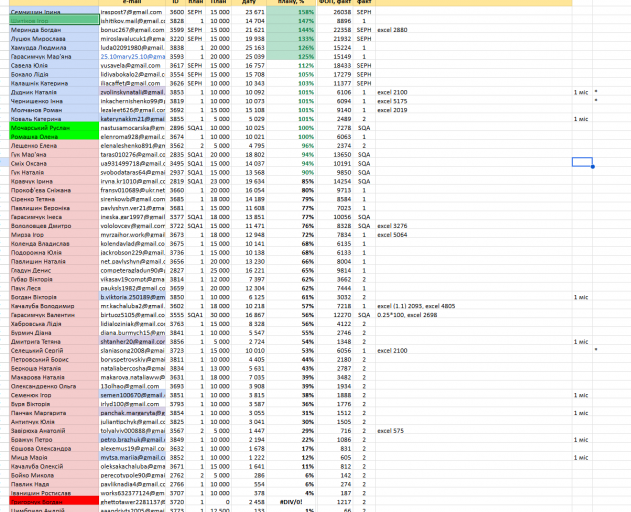This screenshot has height=512, width=631.
Task: Click the name Мирза Ігор
Action: pos(54,235)
